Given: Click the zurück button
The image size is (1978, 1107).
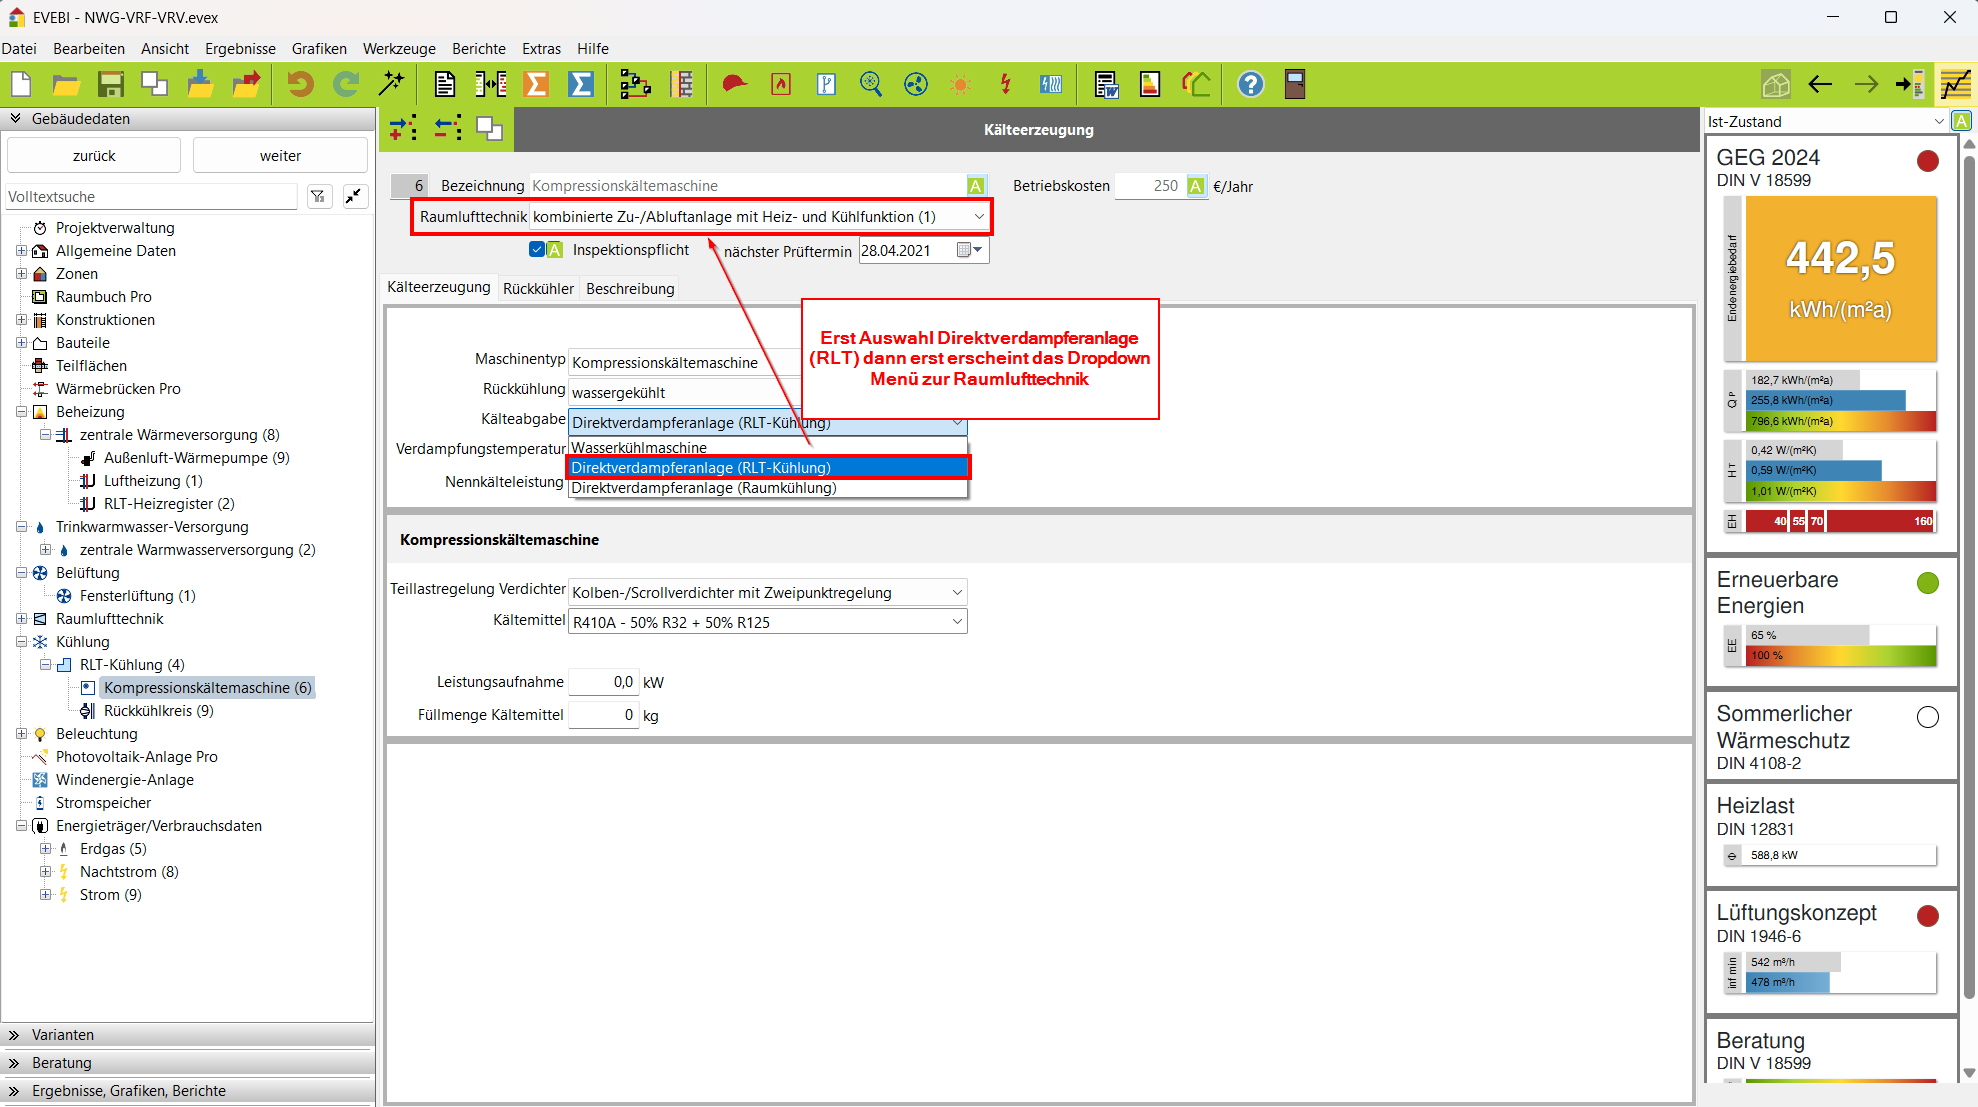Looking at the screenshot, I should pyautogui.click(x=94, y=156).
